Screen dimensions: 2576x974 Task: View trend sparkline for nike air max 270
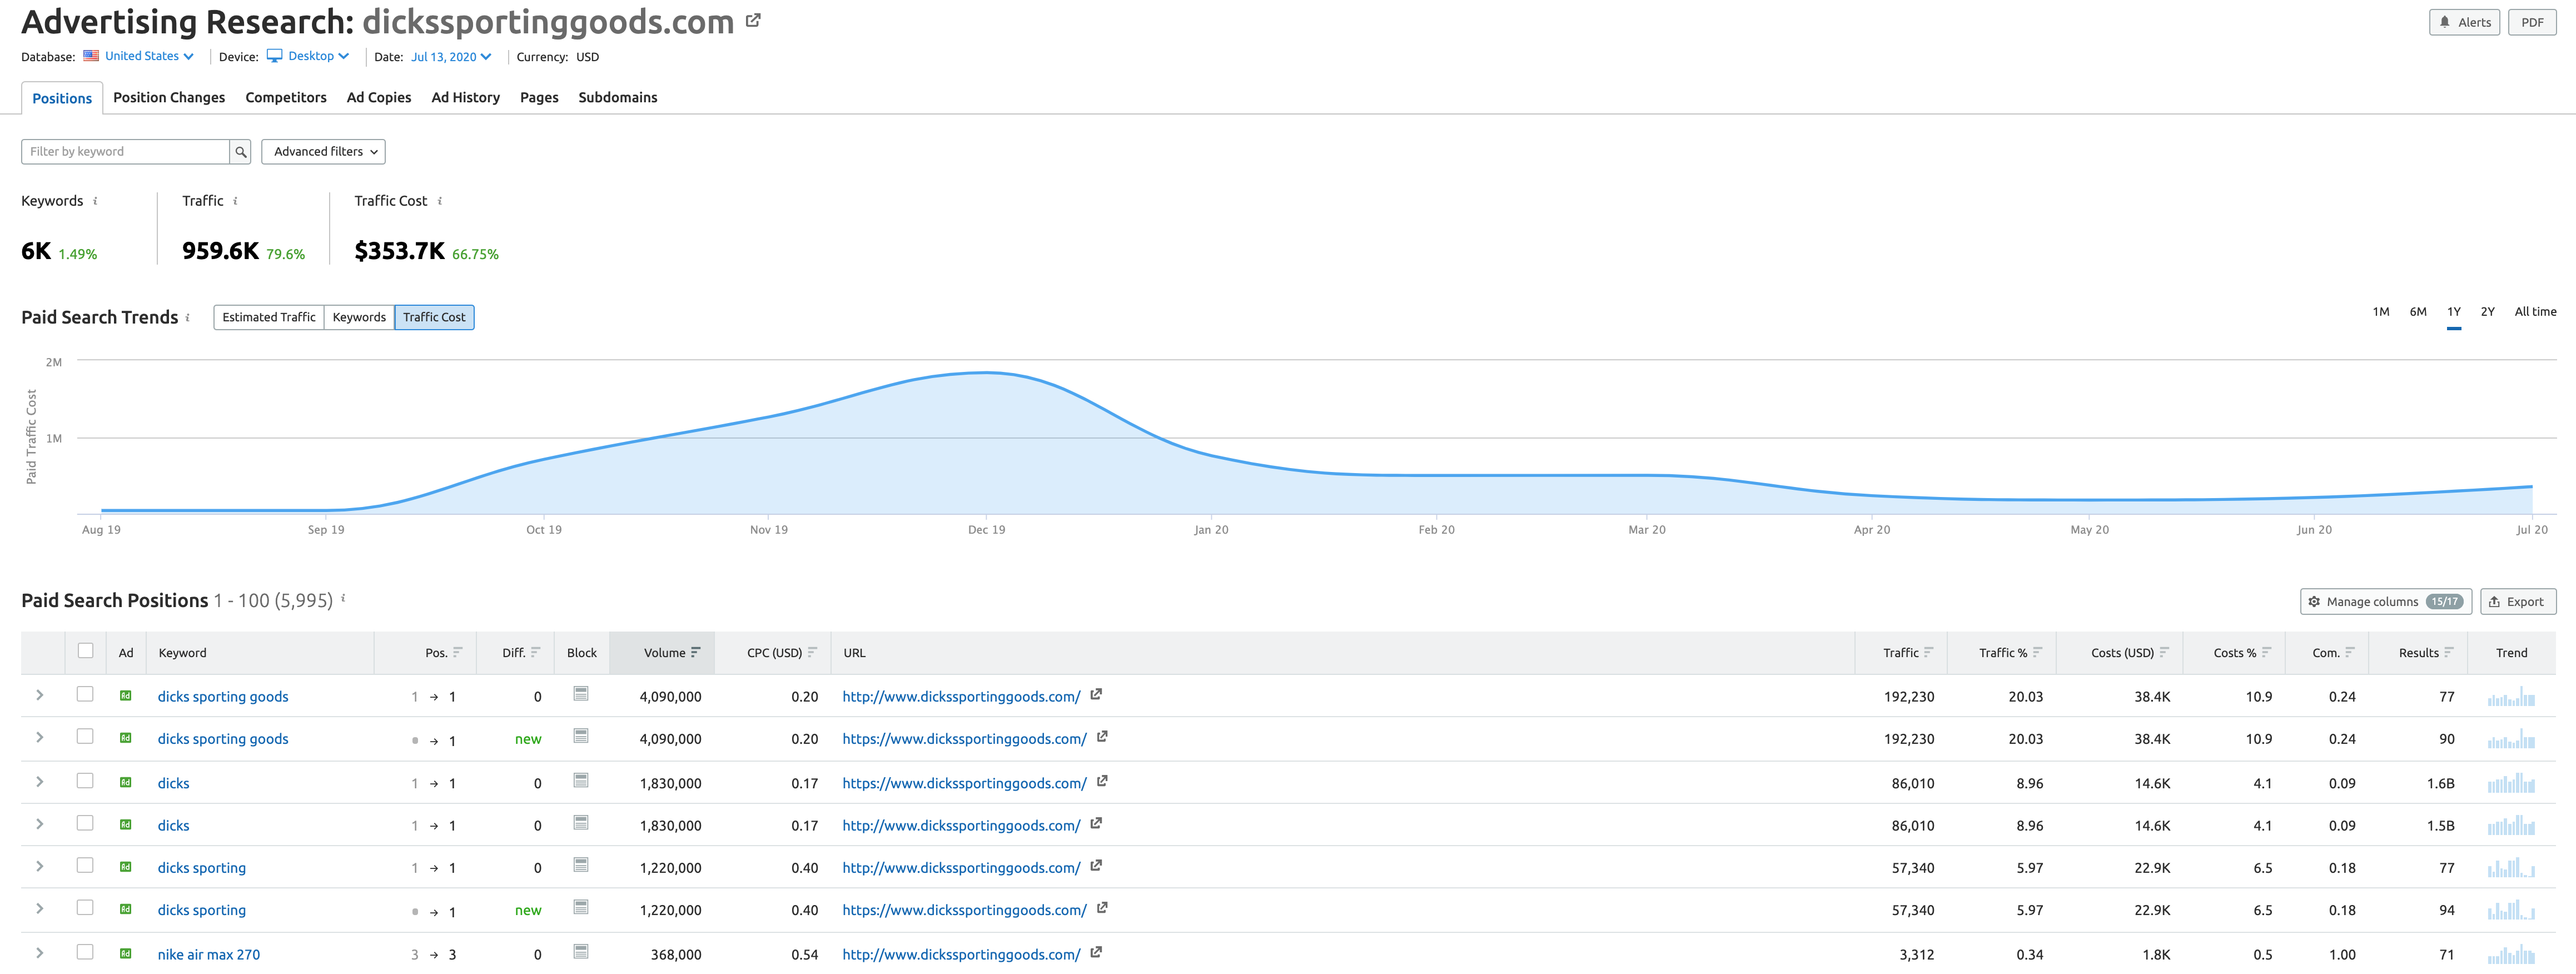[2511, 954]
